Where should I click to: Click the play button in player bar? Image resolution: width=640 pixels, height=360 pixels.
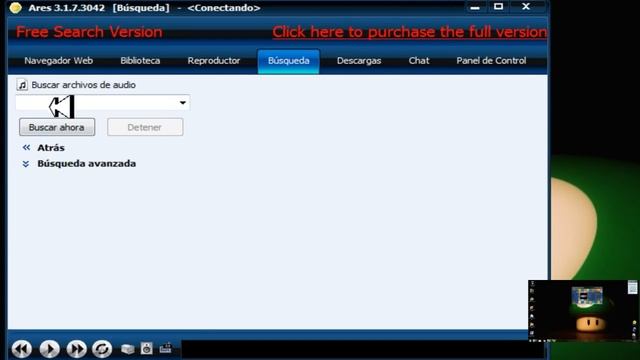pos(49,349)
